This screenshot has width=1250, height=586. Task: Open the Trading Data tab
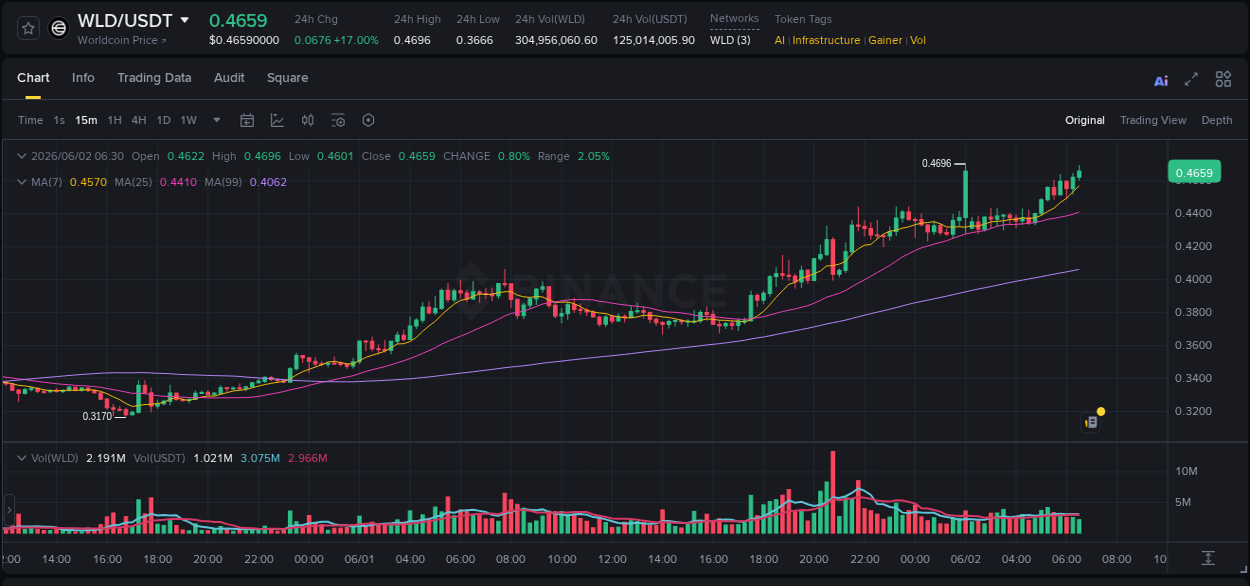pos(154,78)
